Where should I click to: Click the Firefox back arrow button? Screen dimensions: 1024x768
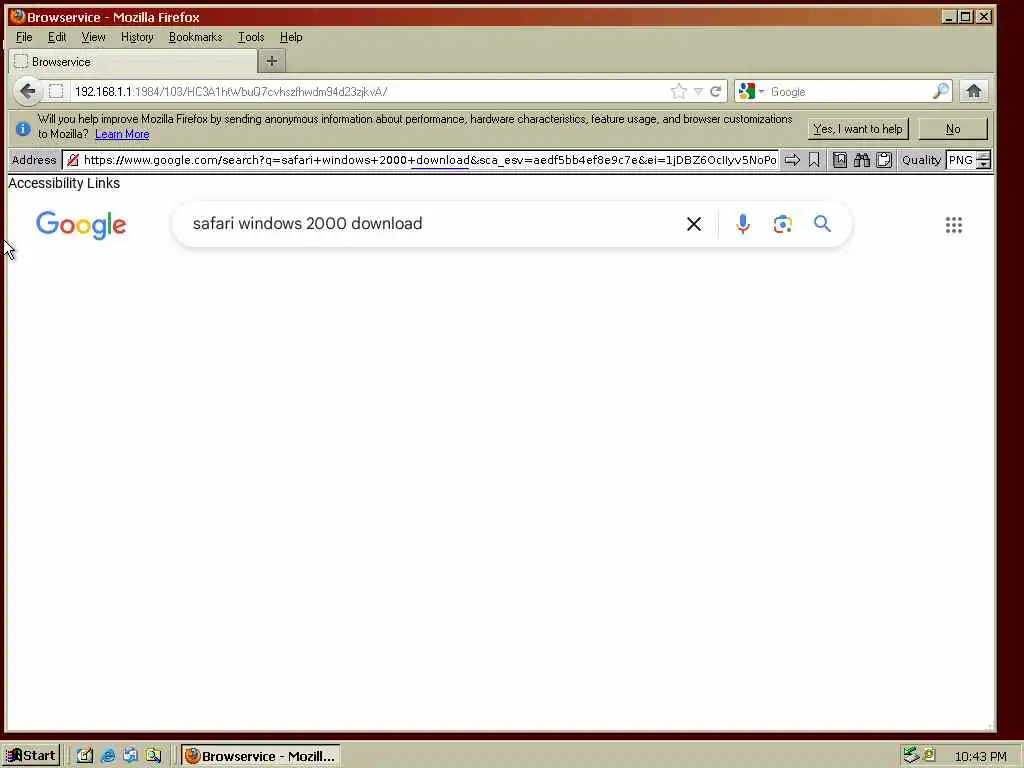(27, 91)
